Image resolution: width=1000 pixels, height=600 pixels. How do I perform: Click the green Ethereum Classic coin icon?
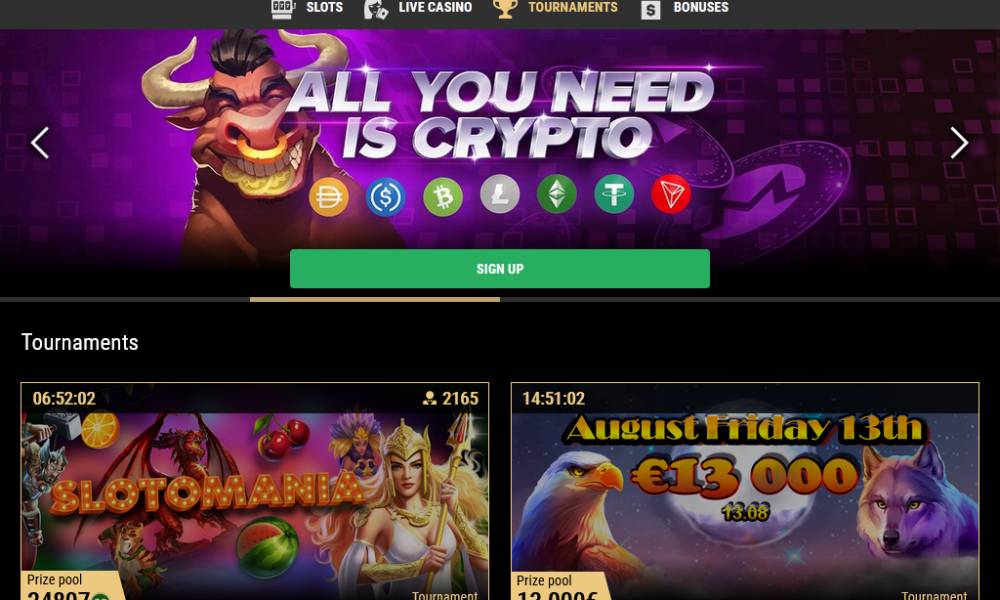tap(557, 194)
